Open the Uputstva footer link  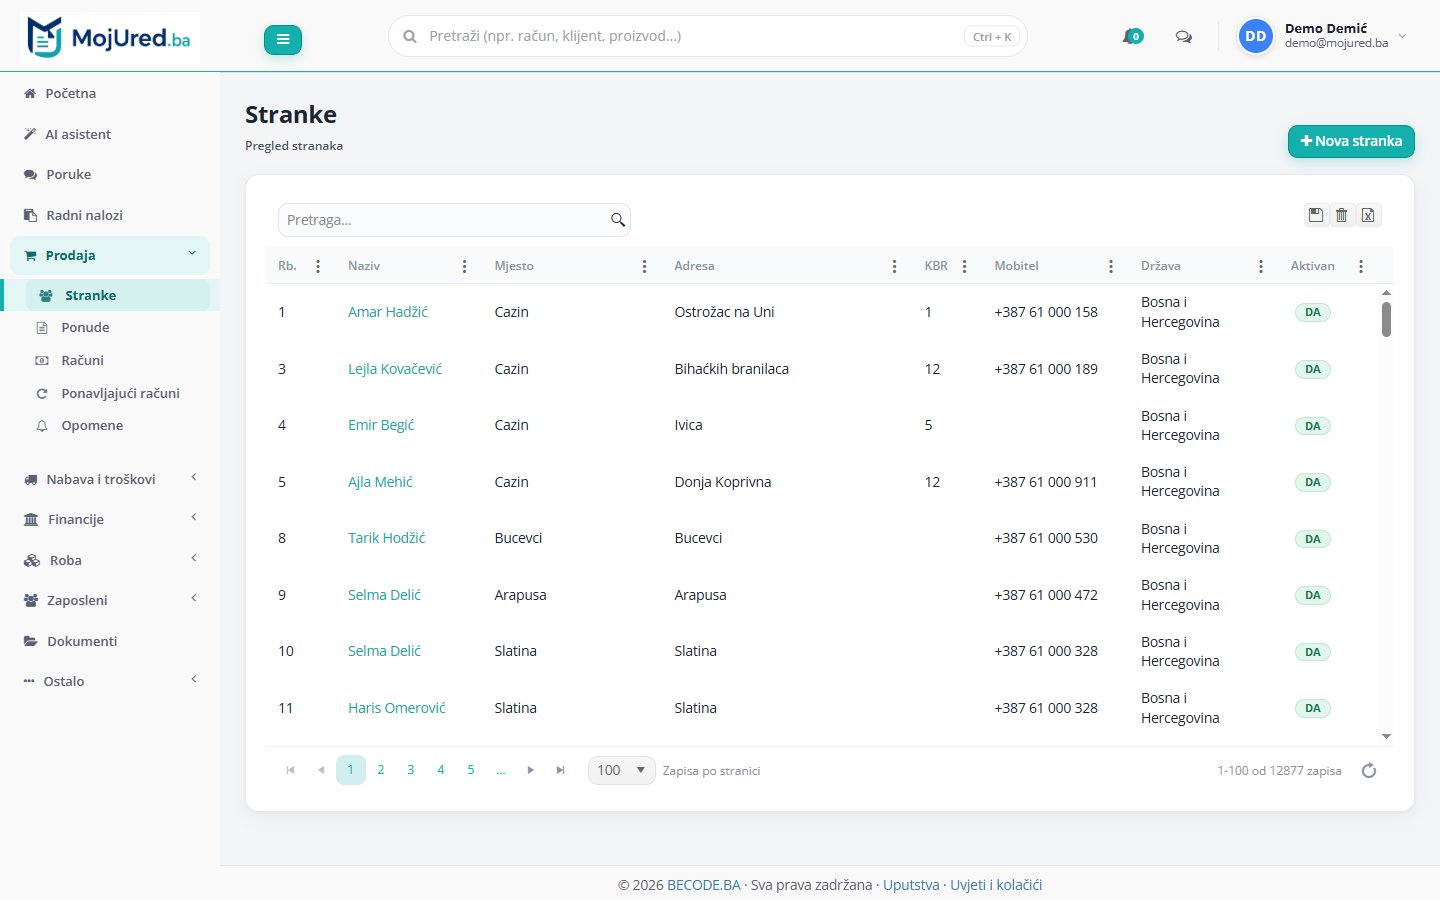(911, 885)
